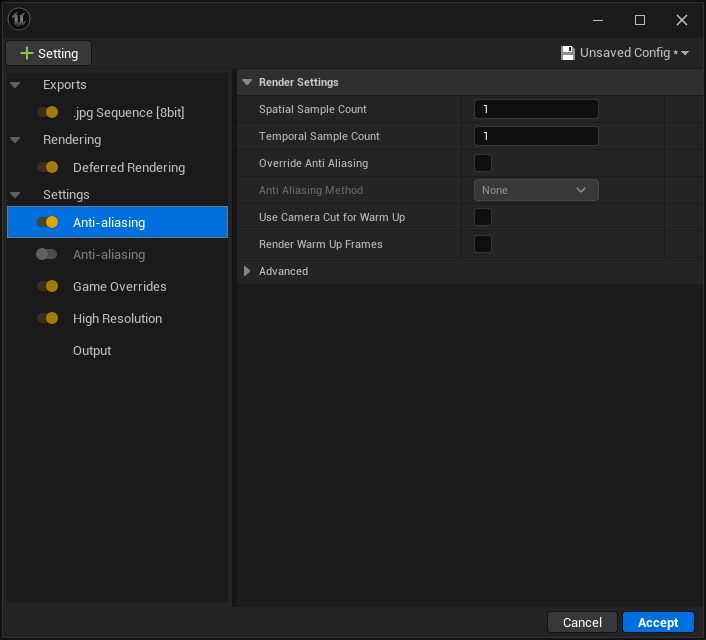
Task: Check Render Warm Up Frames
Action: pos(483,244)
